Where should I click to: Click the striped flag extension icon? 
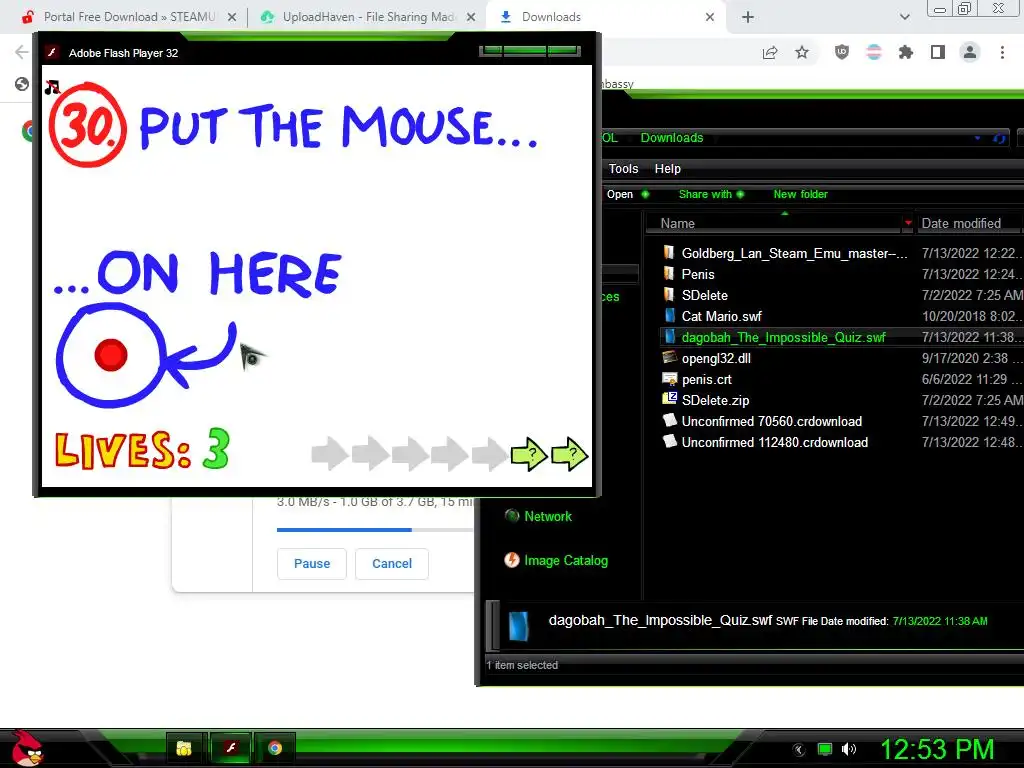click(x=874, y=52)
